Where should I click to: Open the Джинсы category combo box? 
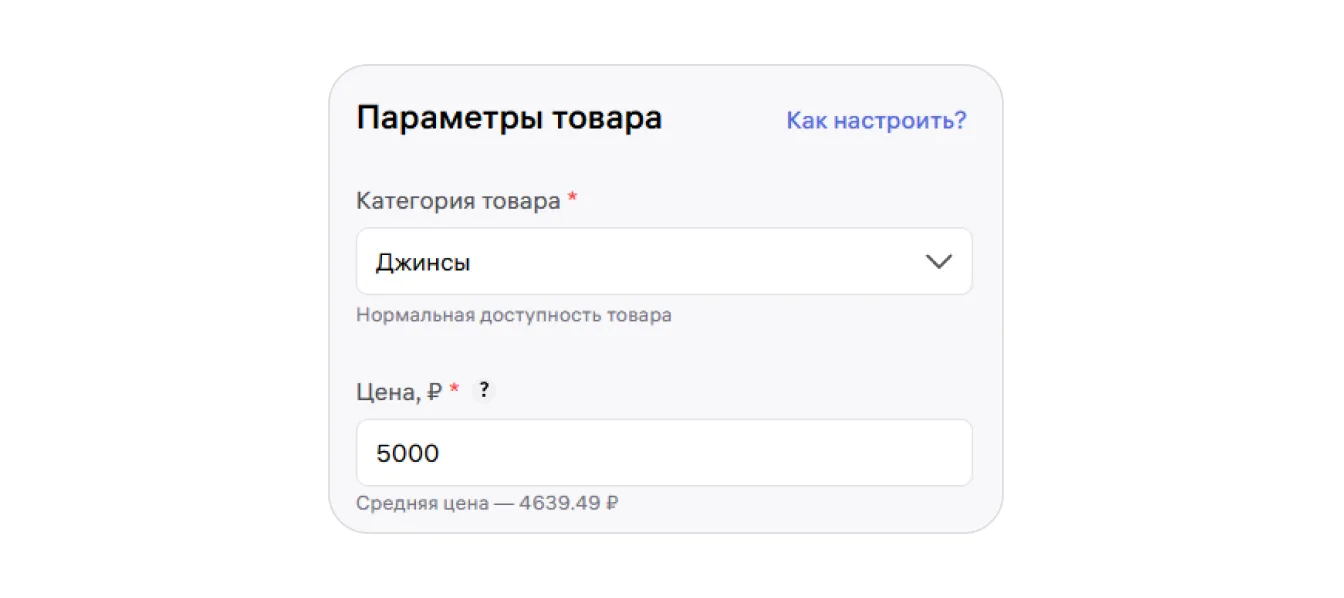click(x=664, y=262)
